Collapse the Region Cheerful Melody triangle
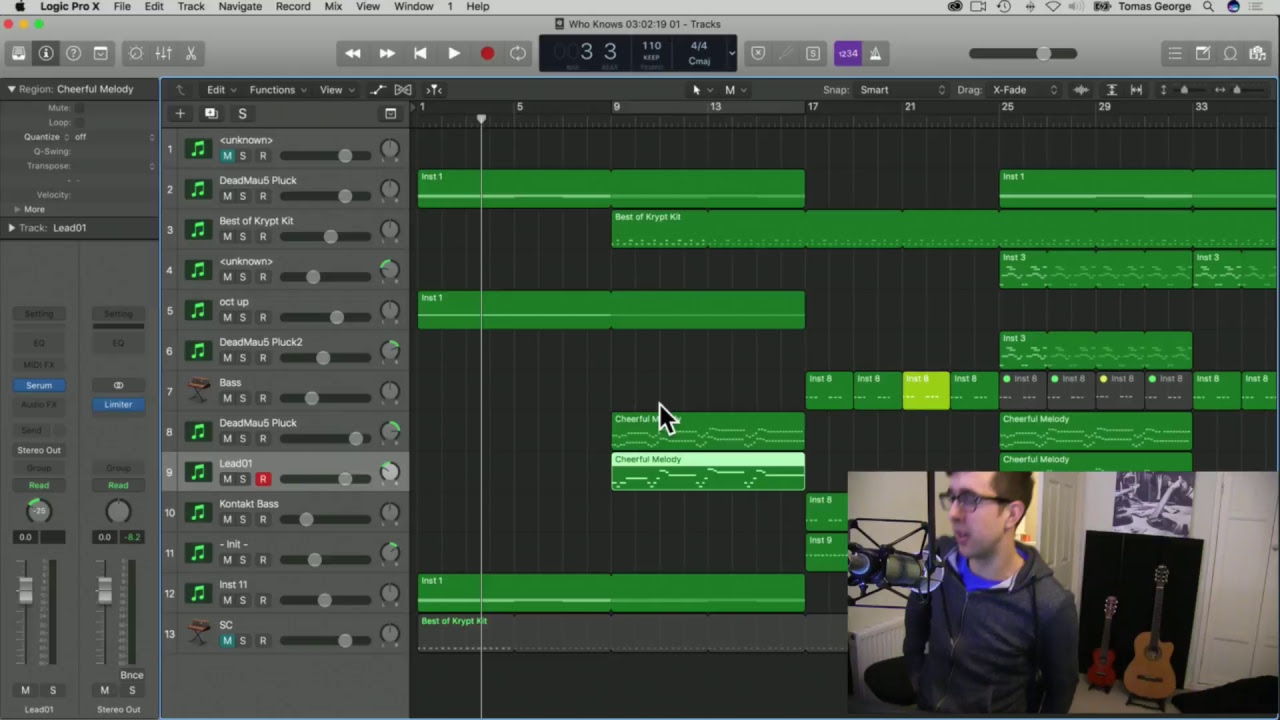 coord(11,89)
